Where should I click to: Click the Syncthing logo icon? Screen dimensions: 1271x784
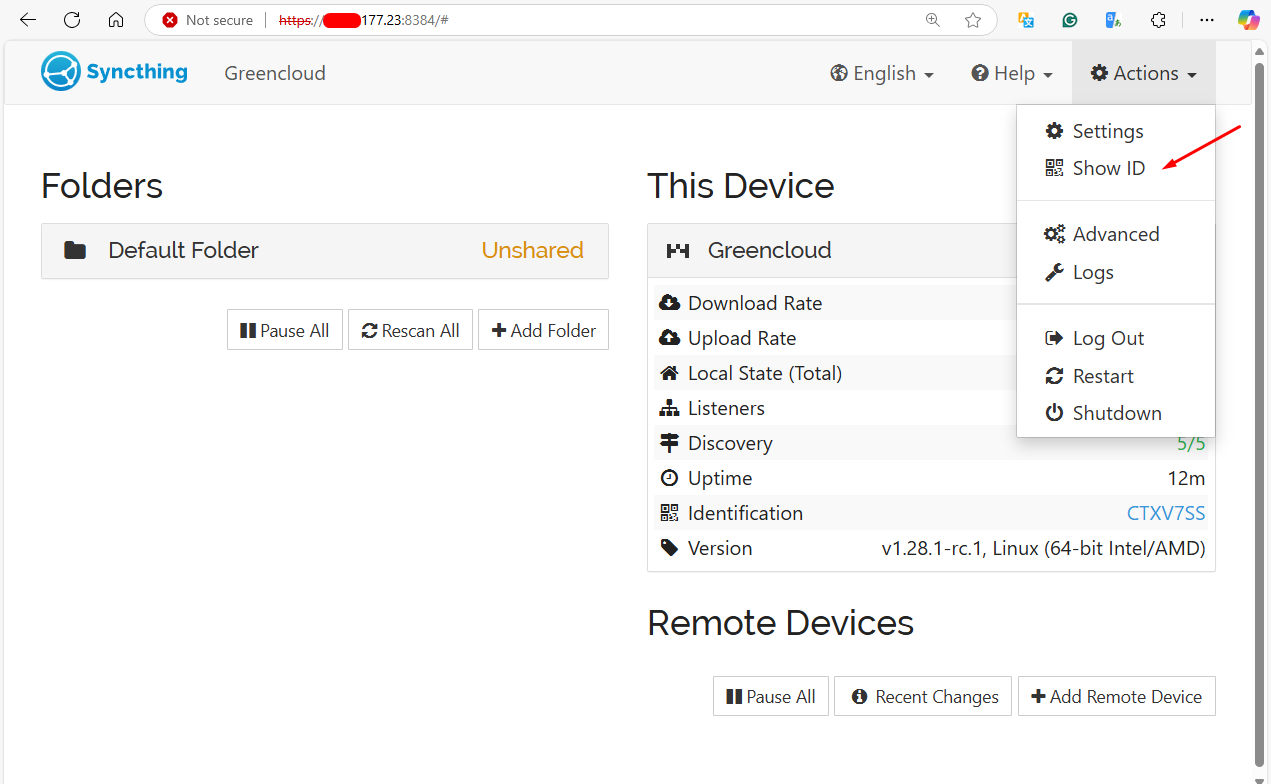click(x=60, y=72)
